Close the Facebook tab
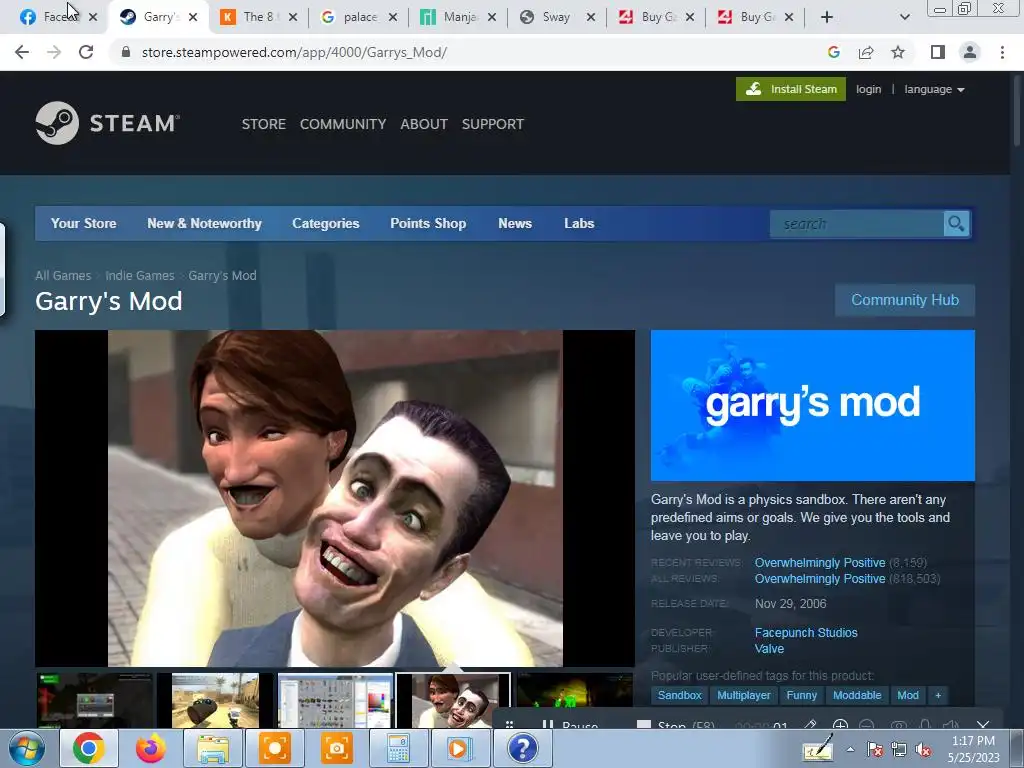The image size is (1024, 768). (93, 17)
